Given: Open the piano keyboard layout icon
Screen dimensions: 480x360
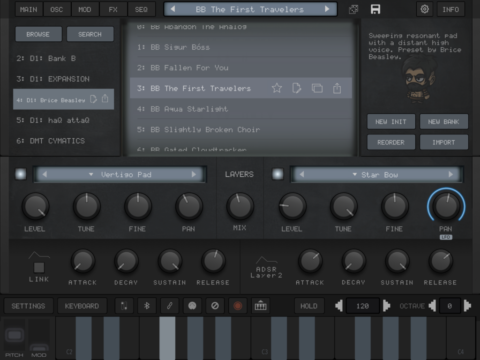Looking at the screenshot, I should click(260, 306).
